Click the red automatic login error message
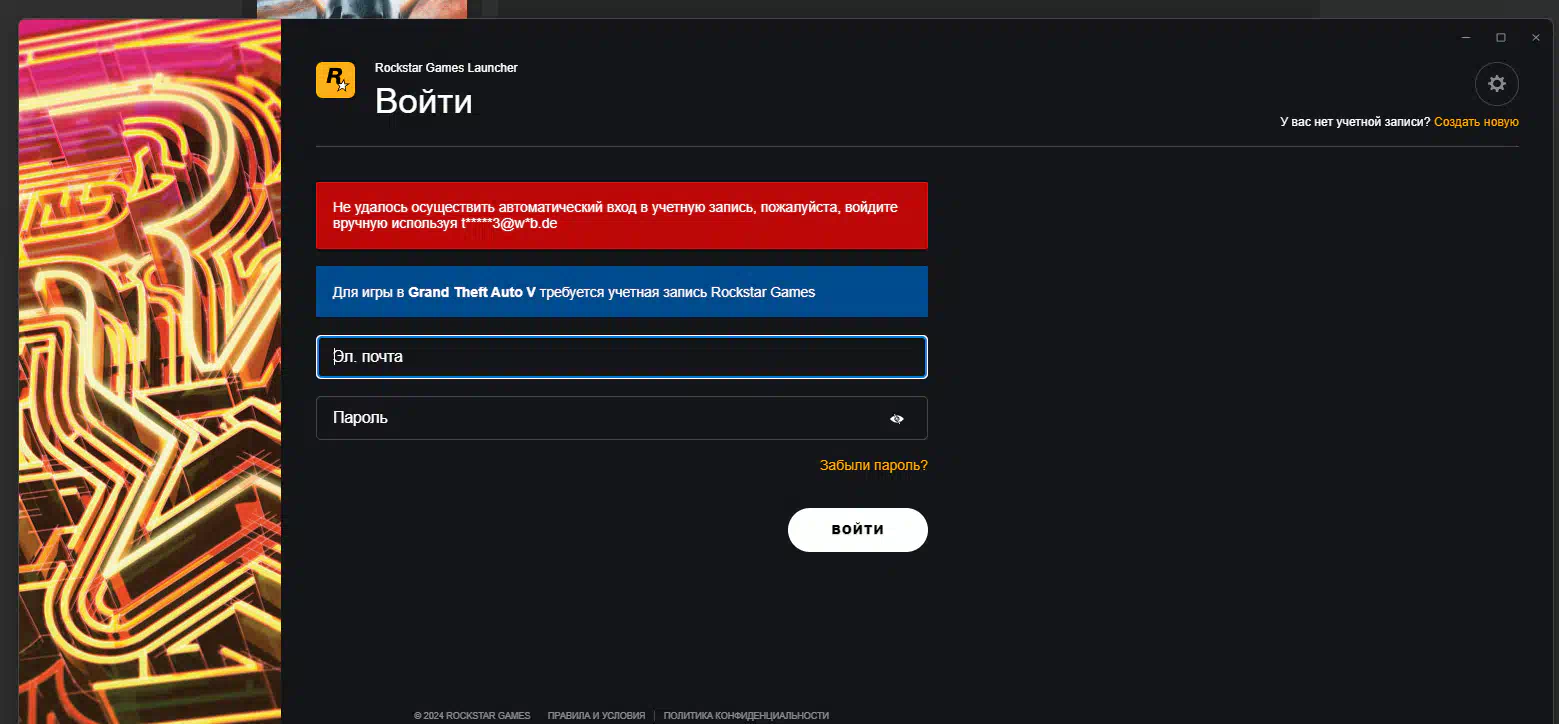Image resolution: width=1559 pixels, height=724 pixels. pos(622,215)
